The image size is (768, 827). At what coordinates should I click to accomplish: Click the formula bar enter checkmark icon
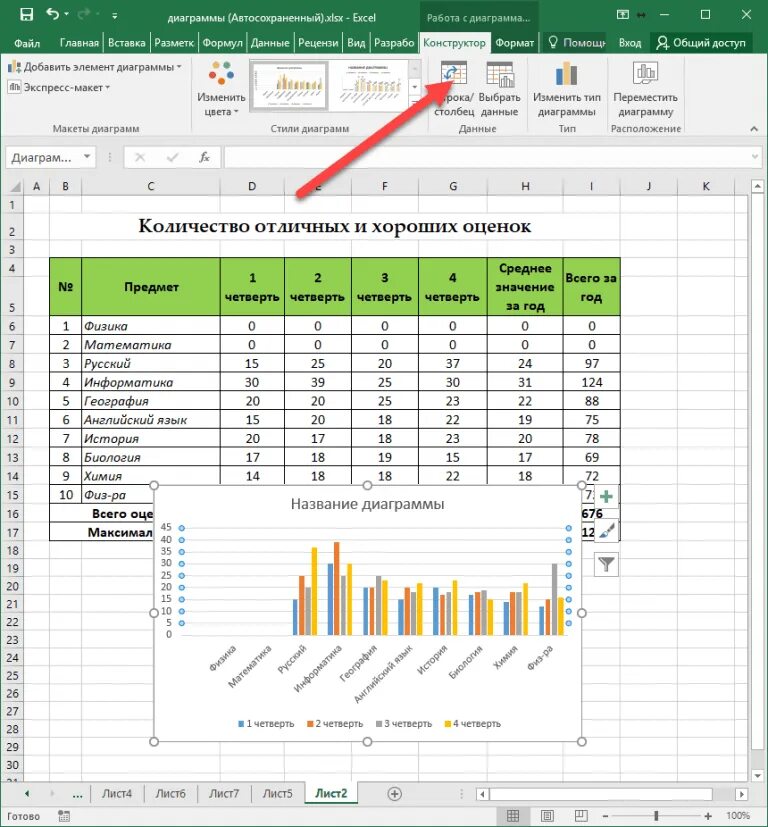(172, 157)
